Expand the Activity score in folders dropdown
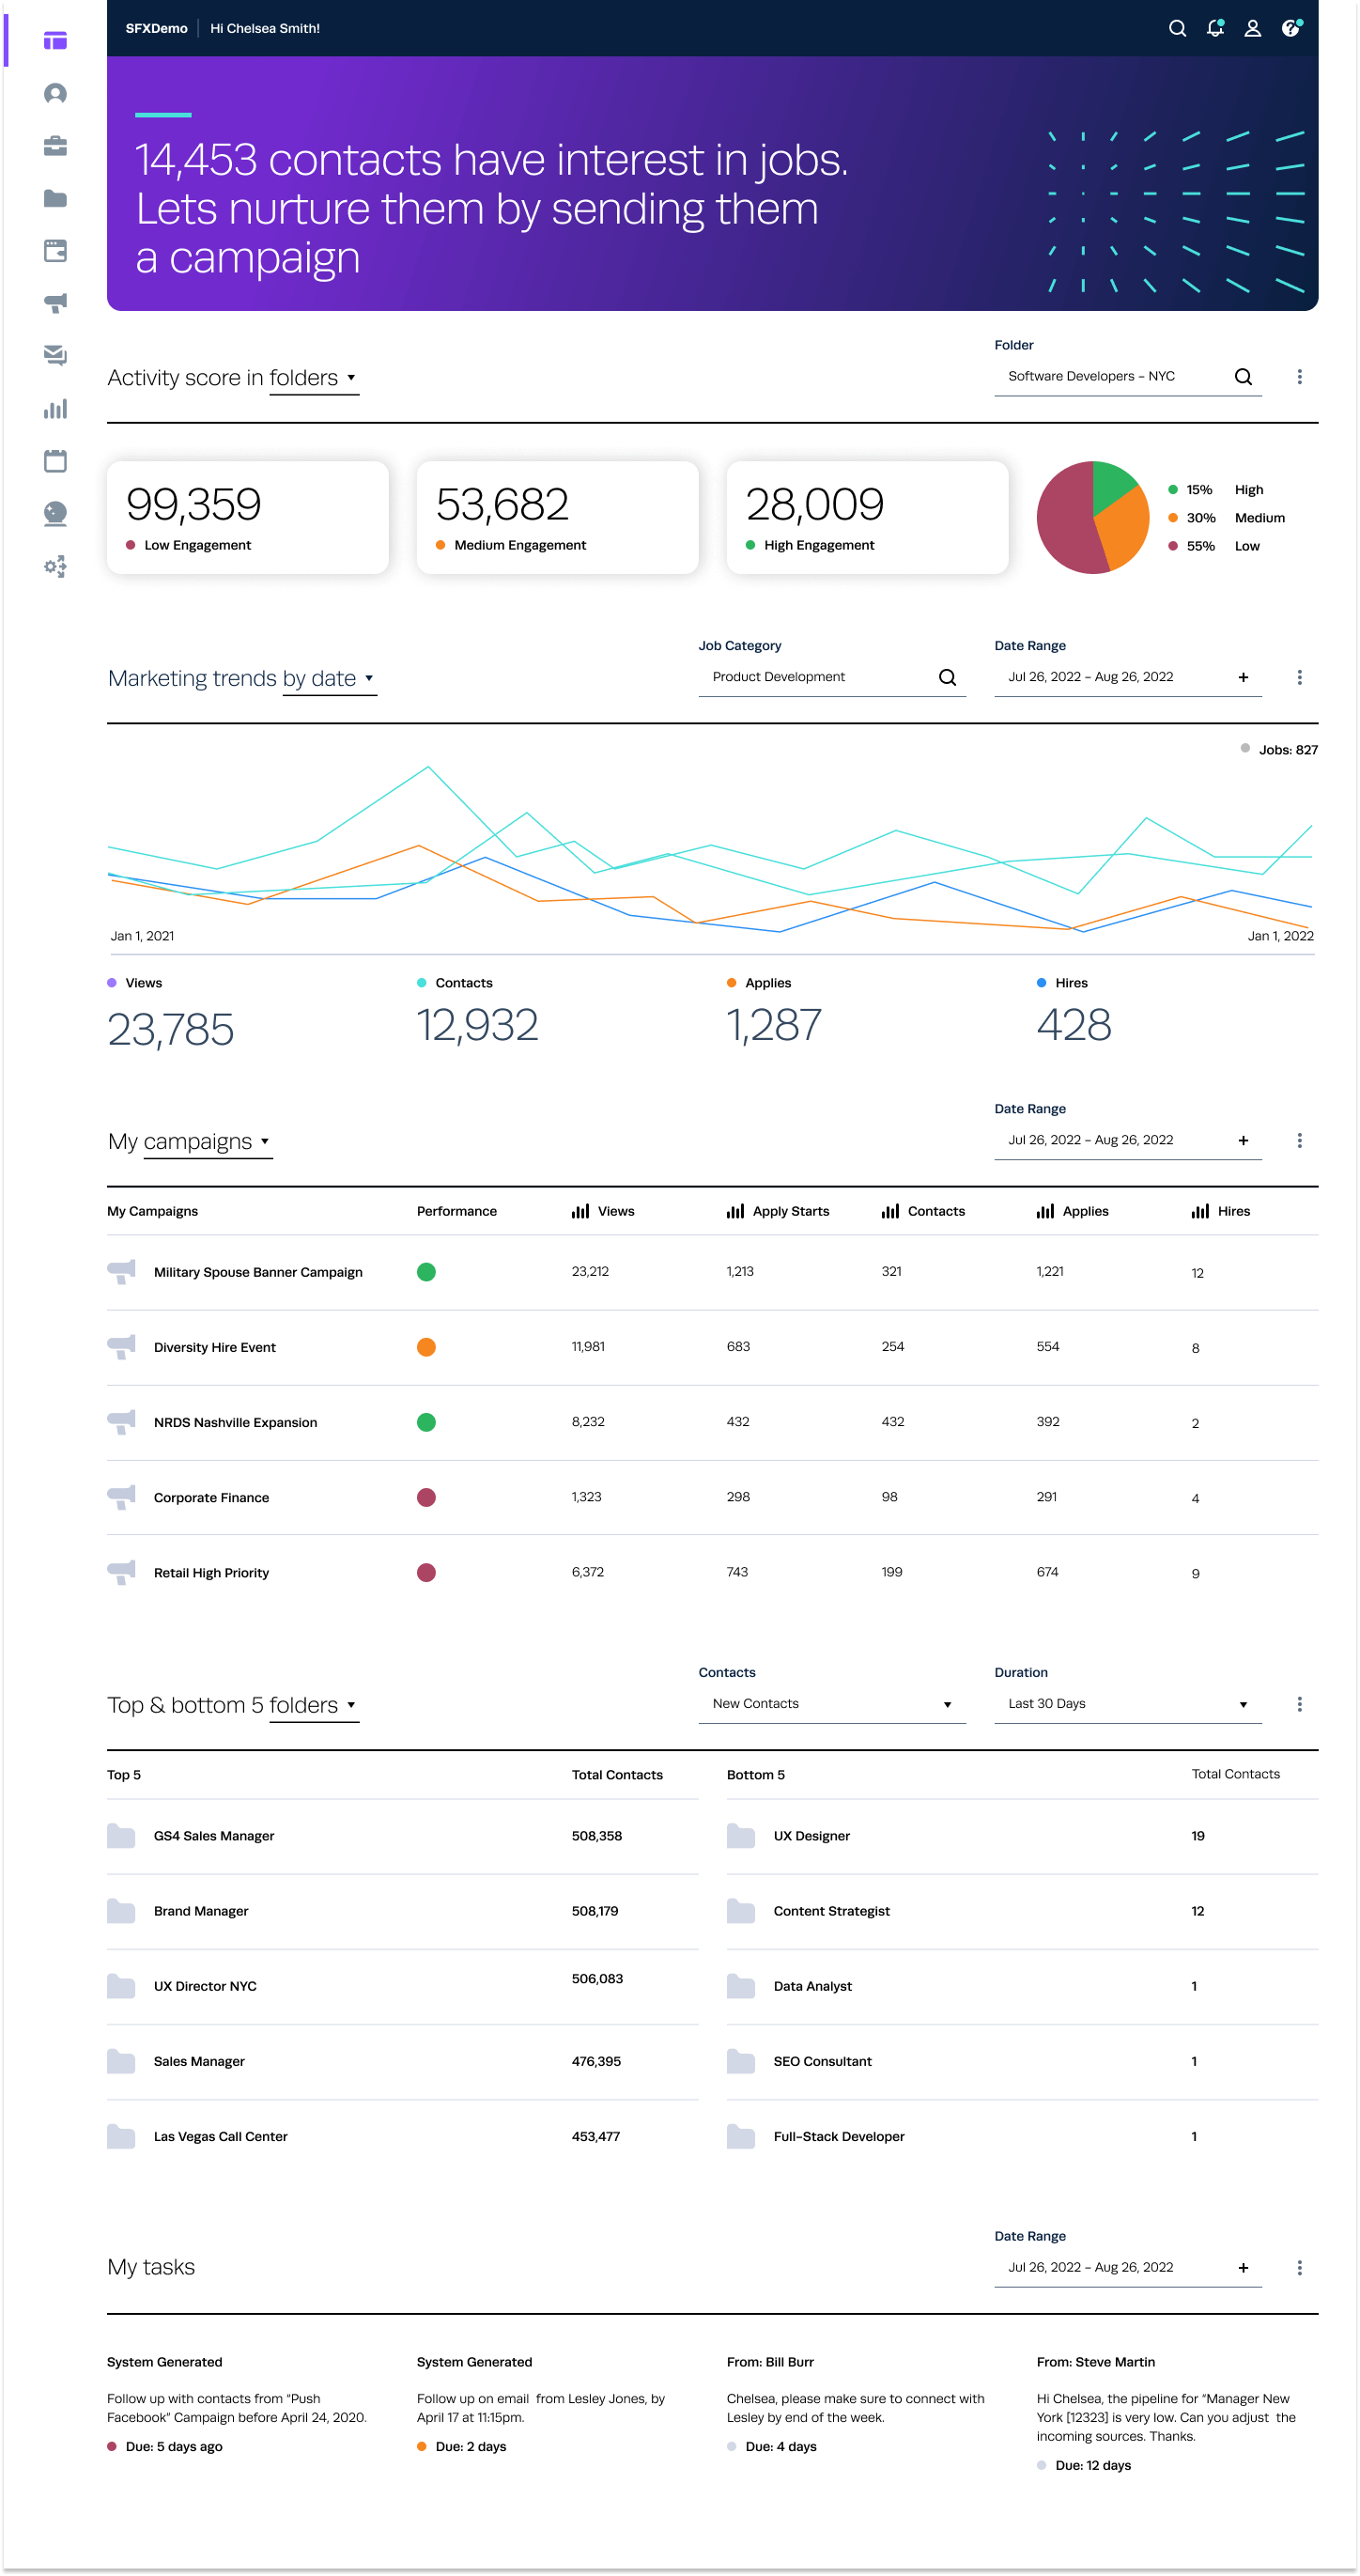The image size is (1360, 2576). [350, 378]
